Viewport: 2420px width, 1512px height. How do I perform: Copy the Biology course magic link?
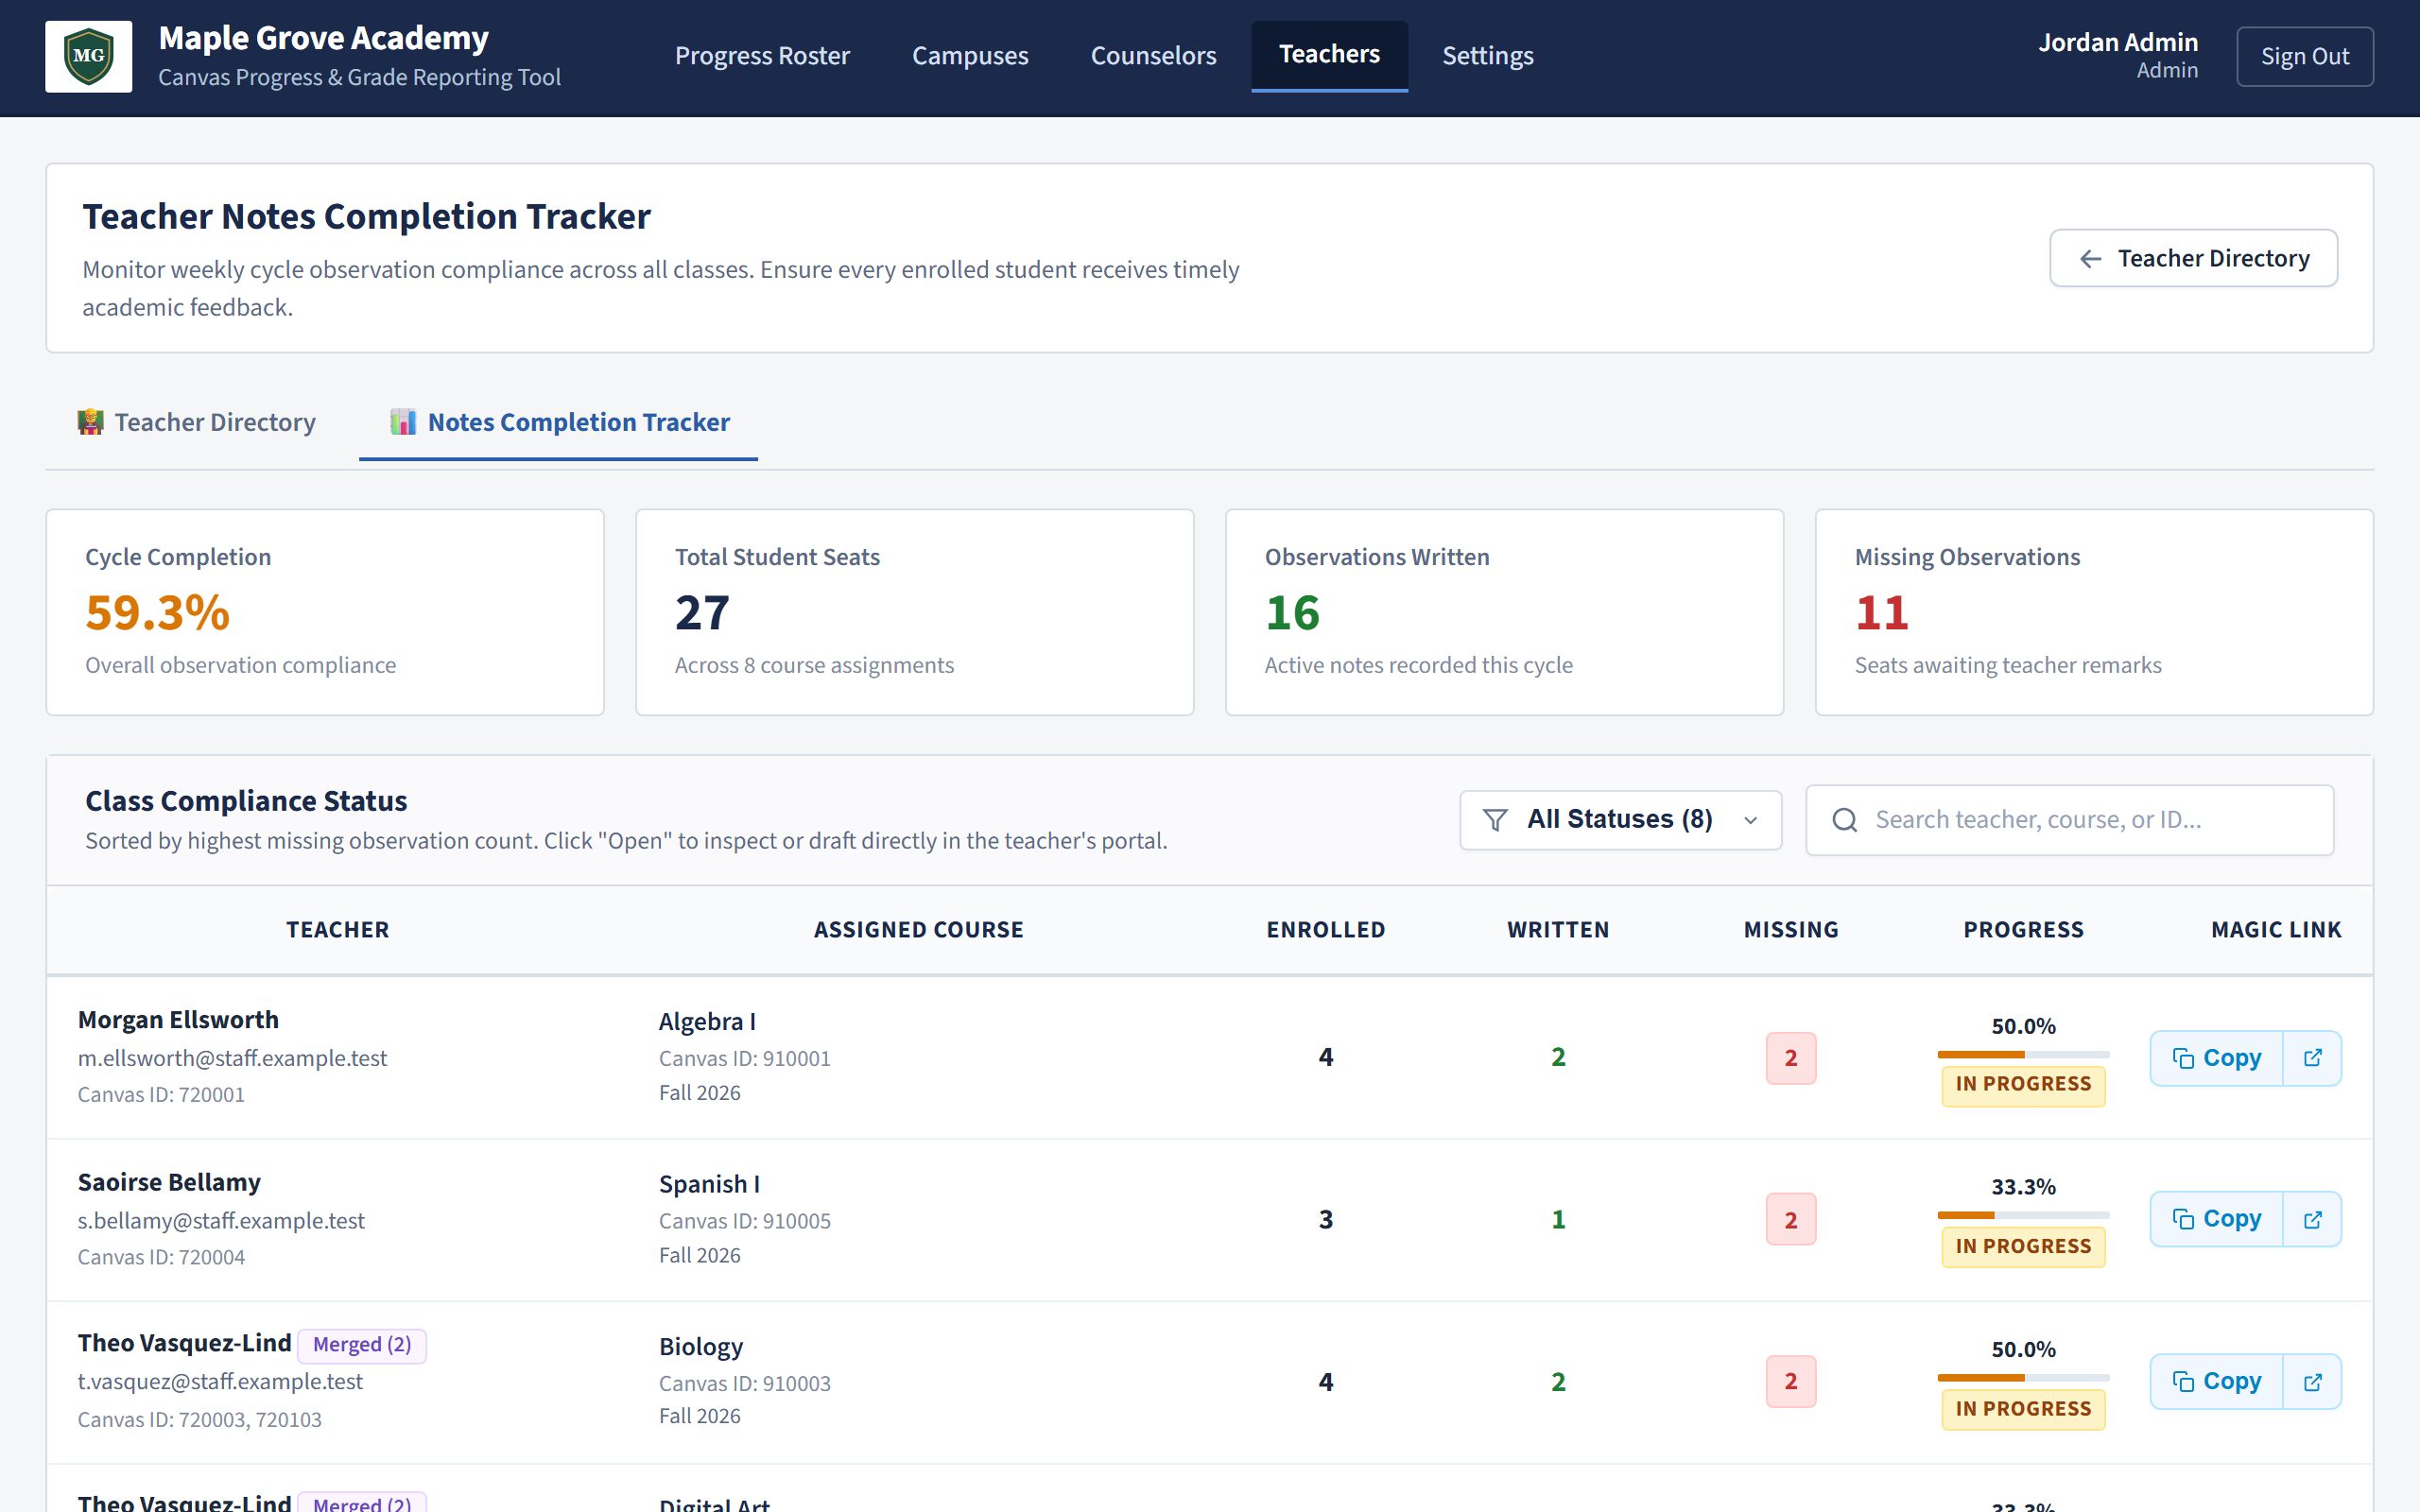(2217, 1382)
